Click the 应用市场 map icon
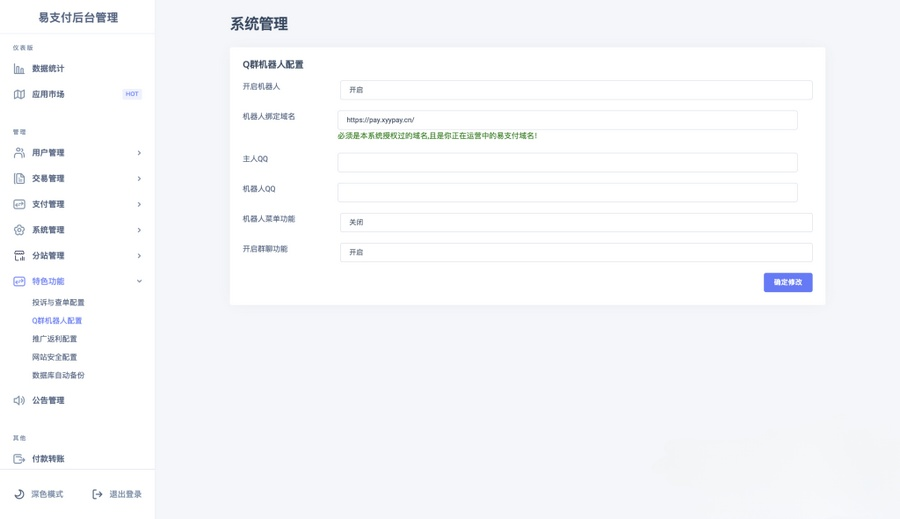The height and width of the screenshot is (519, 900). click(19, 94)
